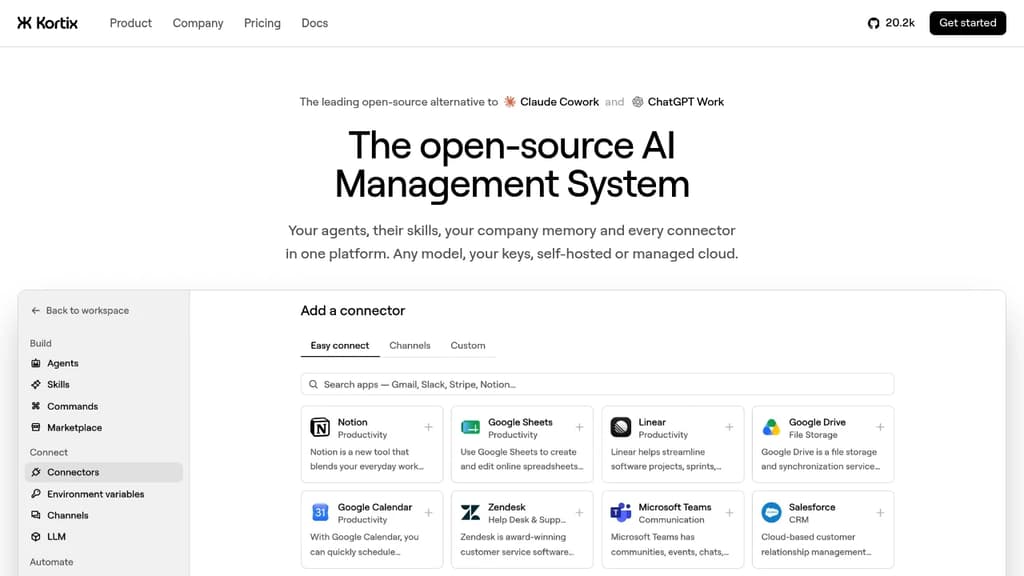The width and height of the screenshot is (1024, 576).
Task: Add the Google Drive connector with plus
Action: (880, 427)
